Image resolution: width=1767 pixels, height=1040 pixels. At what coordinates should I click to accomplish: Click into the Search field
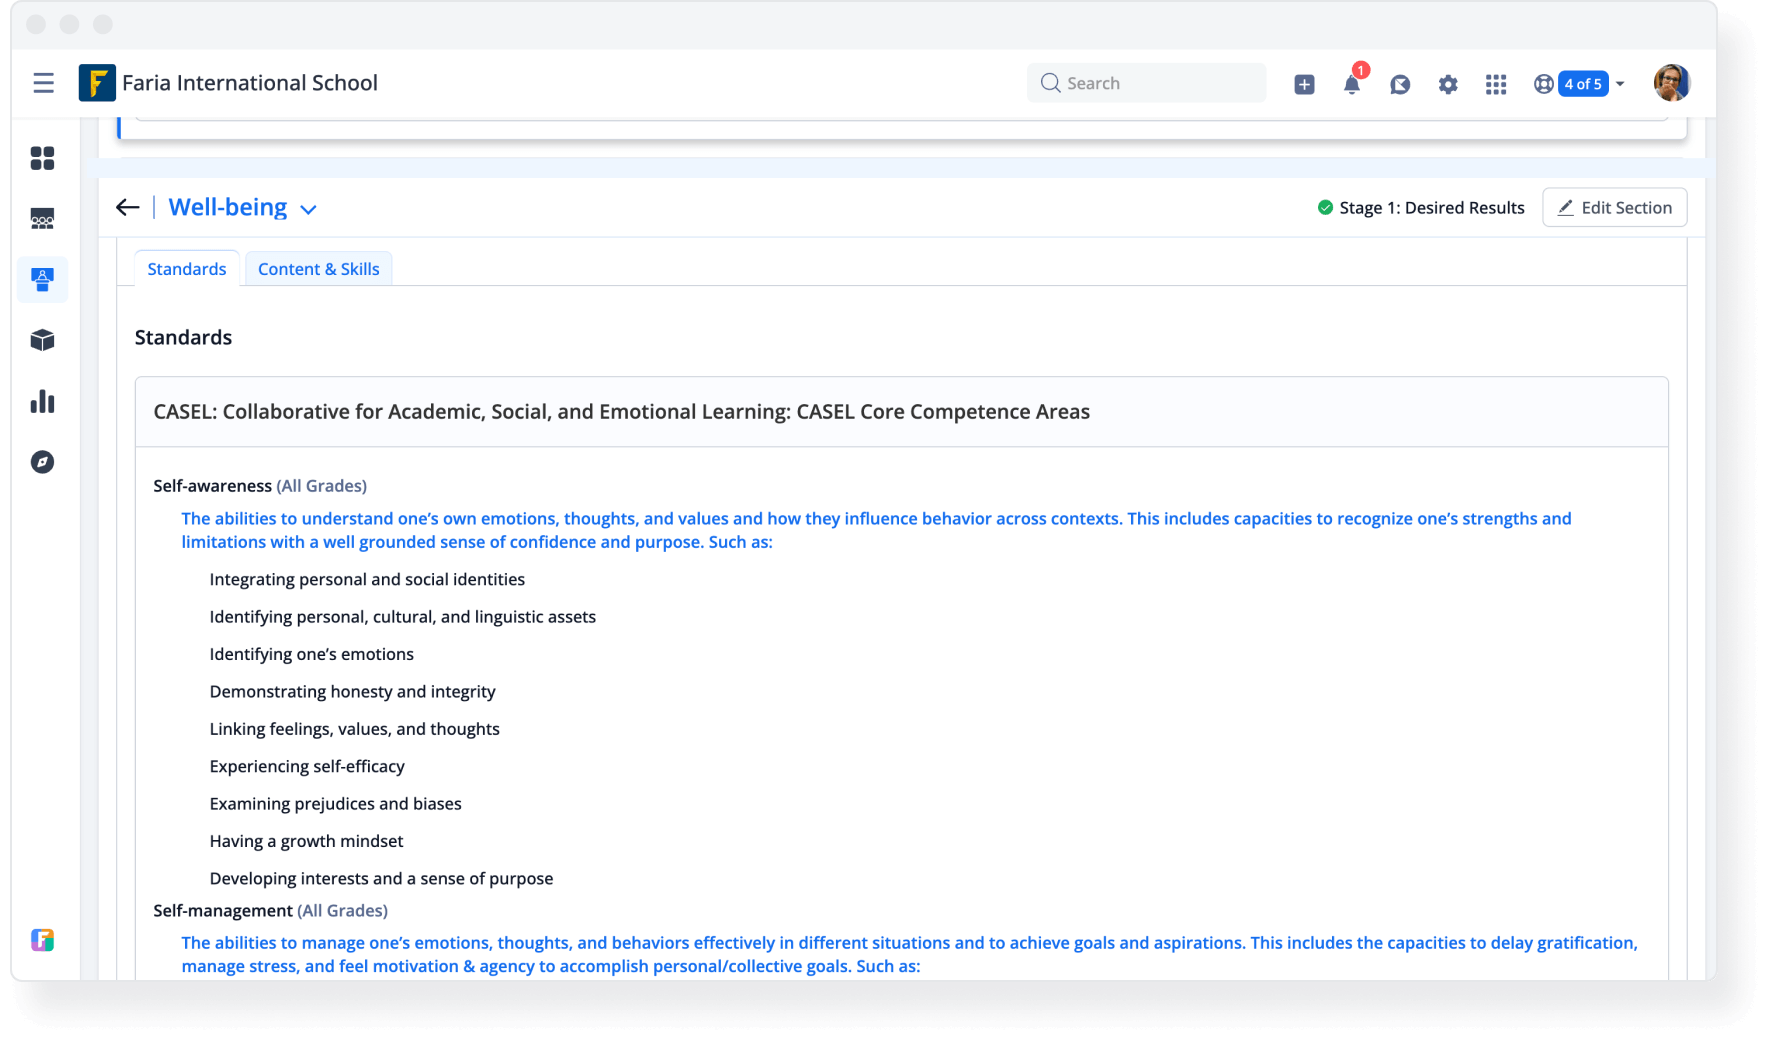1146,83
